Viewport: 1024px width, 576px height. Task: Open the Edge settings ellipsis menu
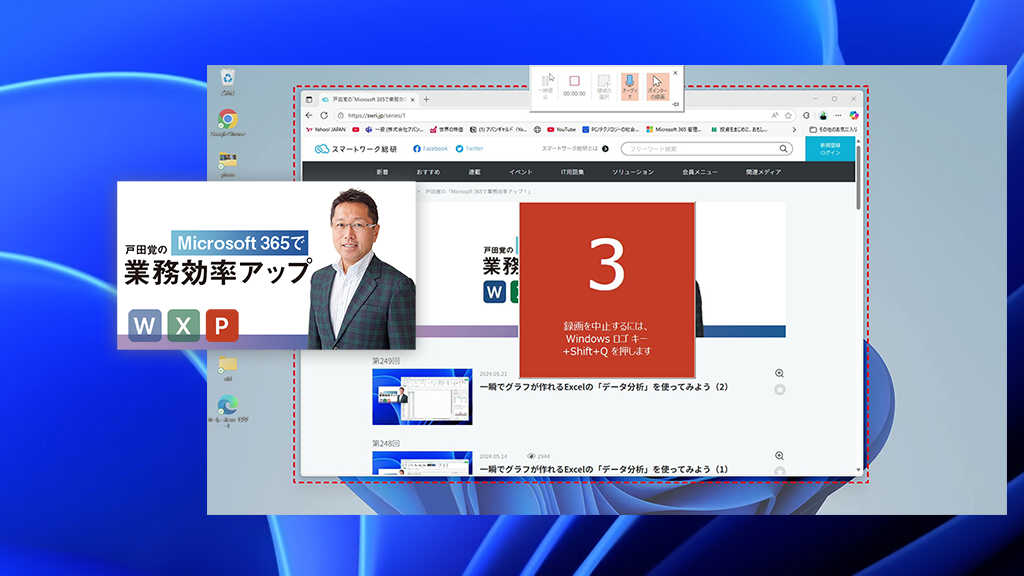point(838,115)
